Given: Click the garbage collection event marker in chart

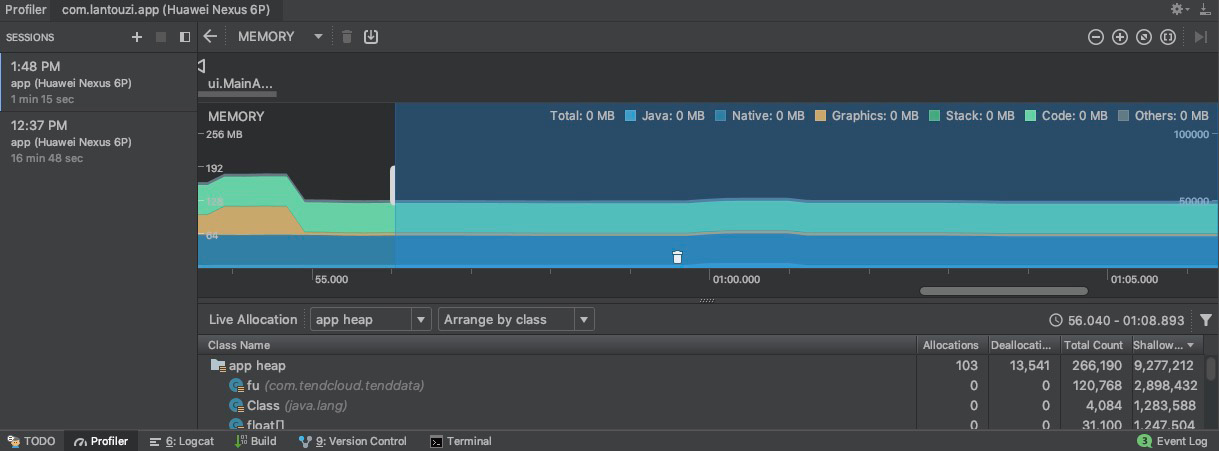Looking at the screenshot, I should (x=677, y=257).
